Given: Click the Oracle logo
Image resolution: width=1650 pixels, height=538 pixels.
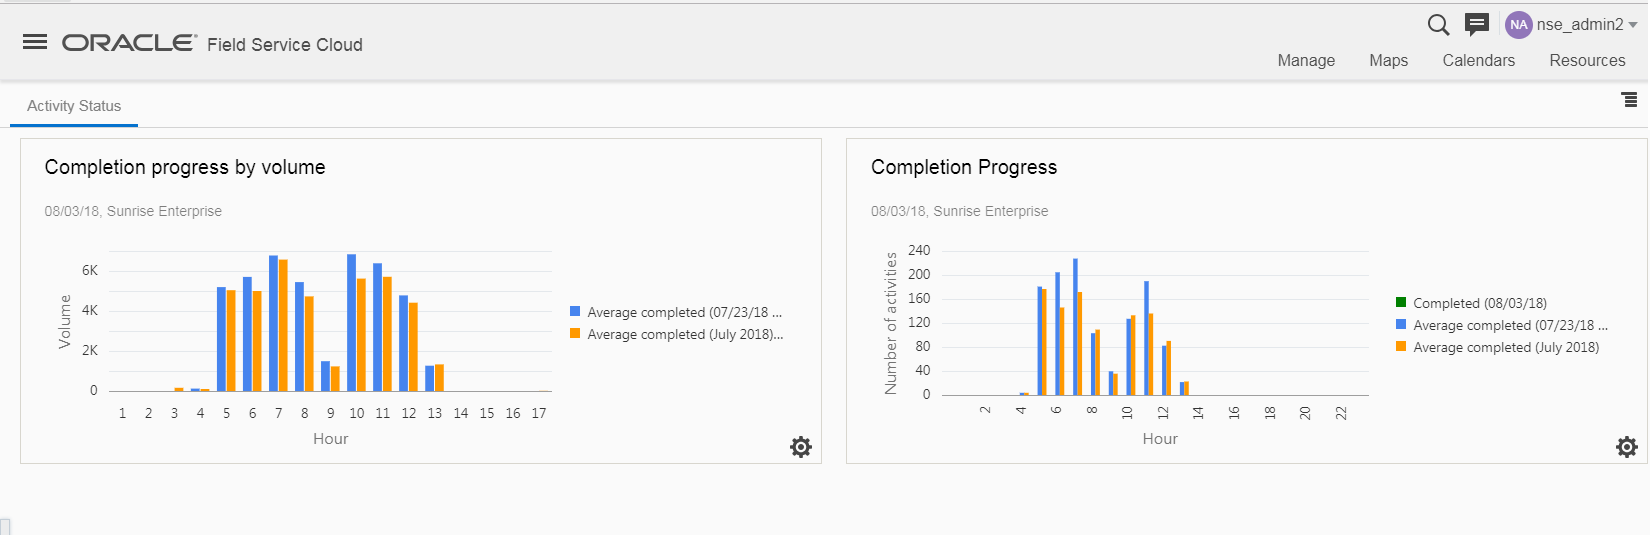Looking at the screenshot, I should click(x=129, y=43).
